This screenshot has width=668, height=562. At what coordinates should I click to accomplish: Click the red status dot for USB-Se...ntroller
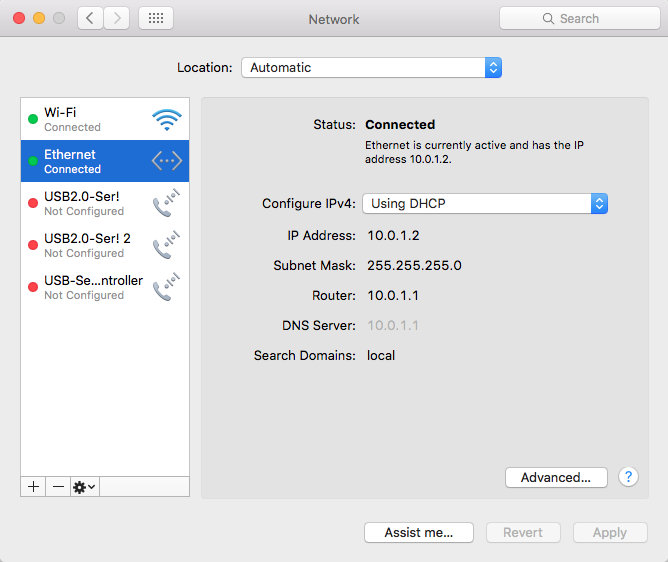pyautogui.click(x=33, y=287)
